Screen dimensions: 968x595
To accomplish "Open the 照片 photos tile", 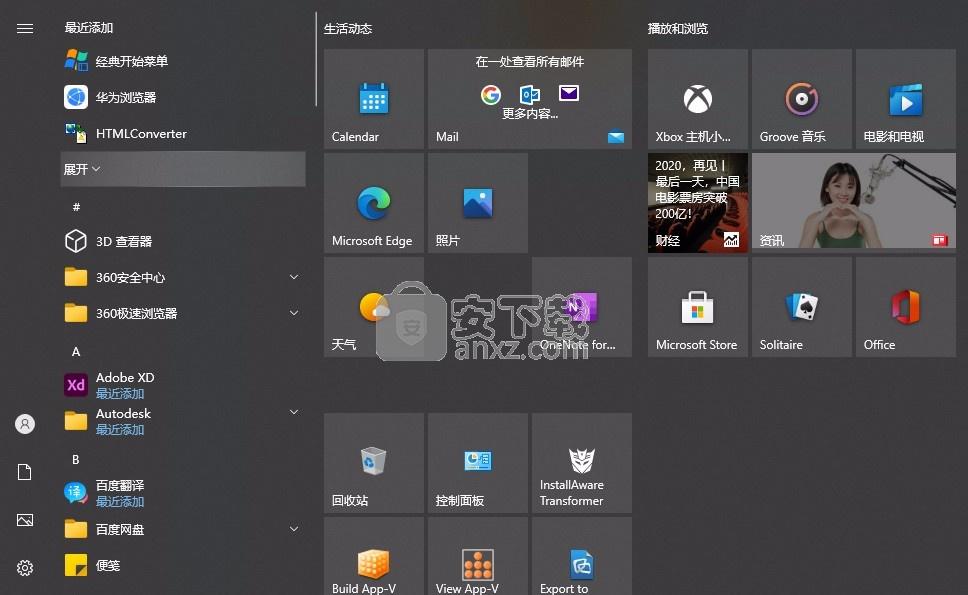I will (478, 203).
